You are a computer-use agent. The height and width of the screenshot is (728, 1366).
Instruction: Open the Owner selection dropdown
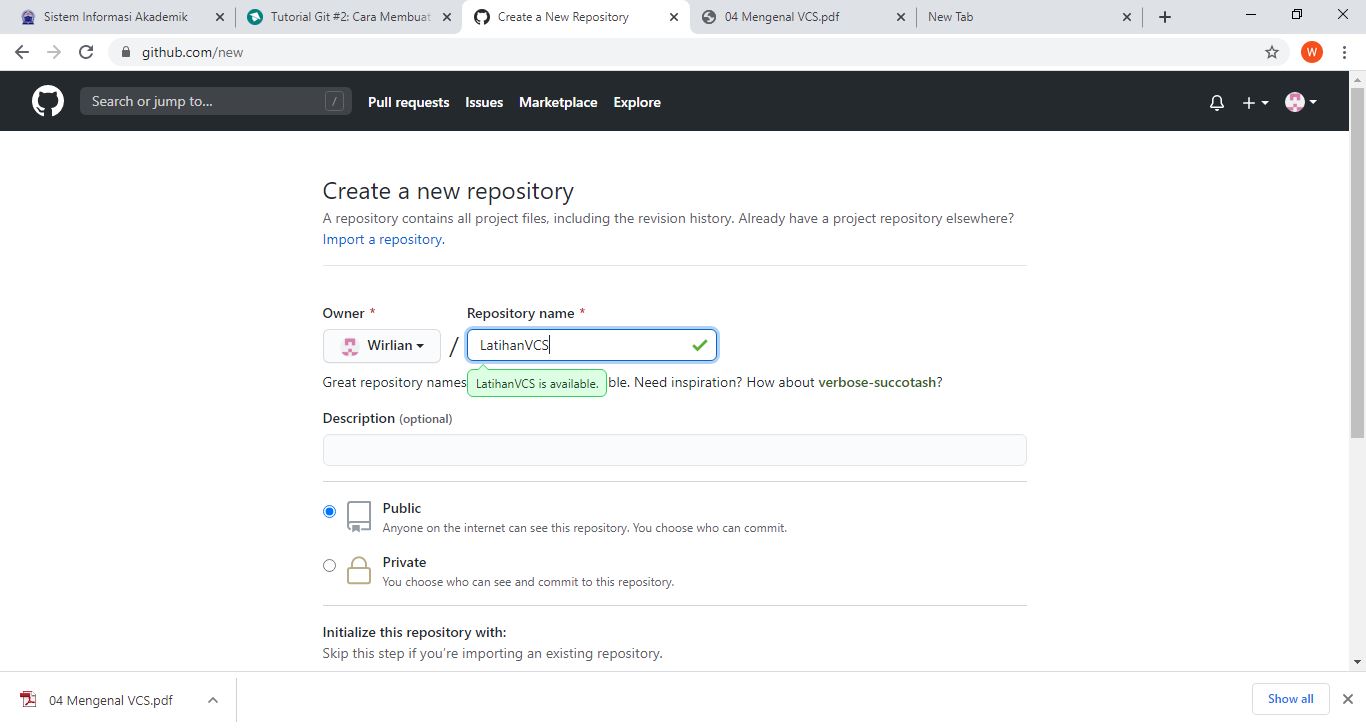point(381,345)
